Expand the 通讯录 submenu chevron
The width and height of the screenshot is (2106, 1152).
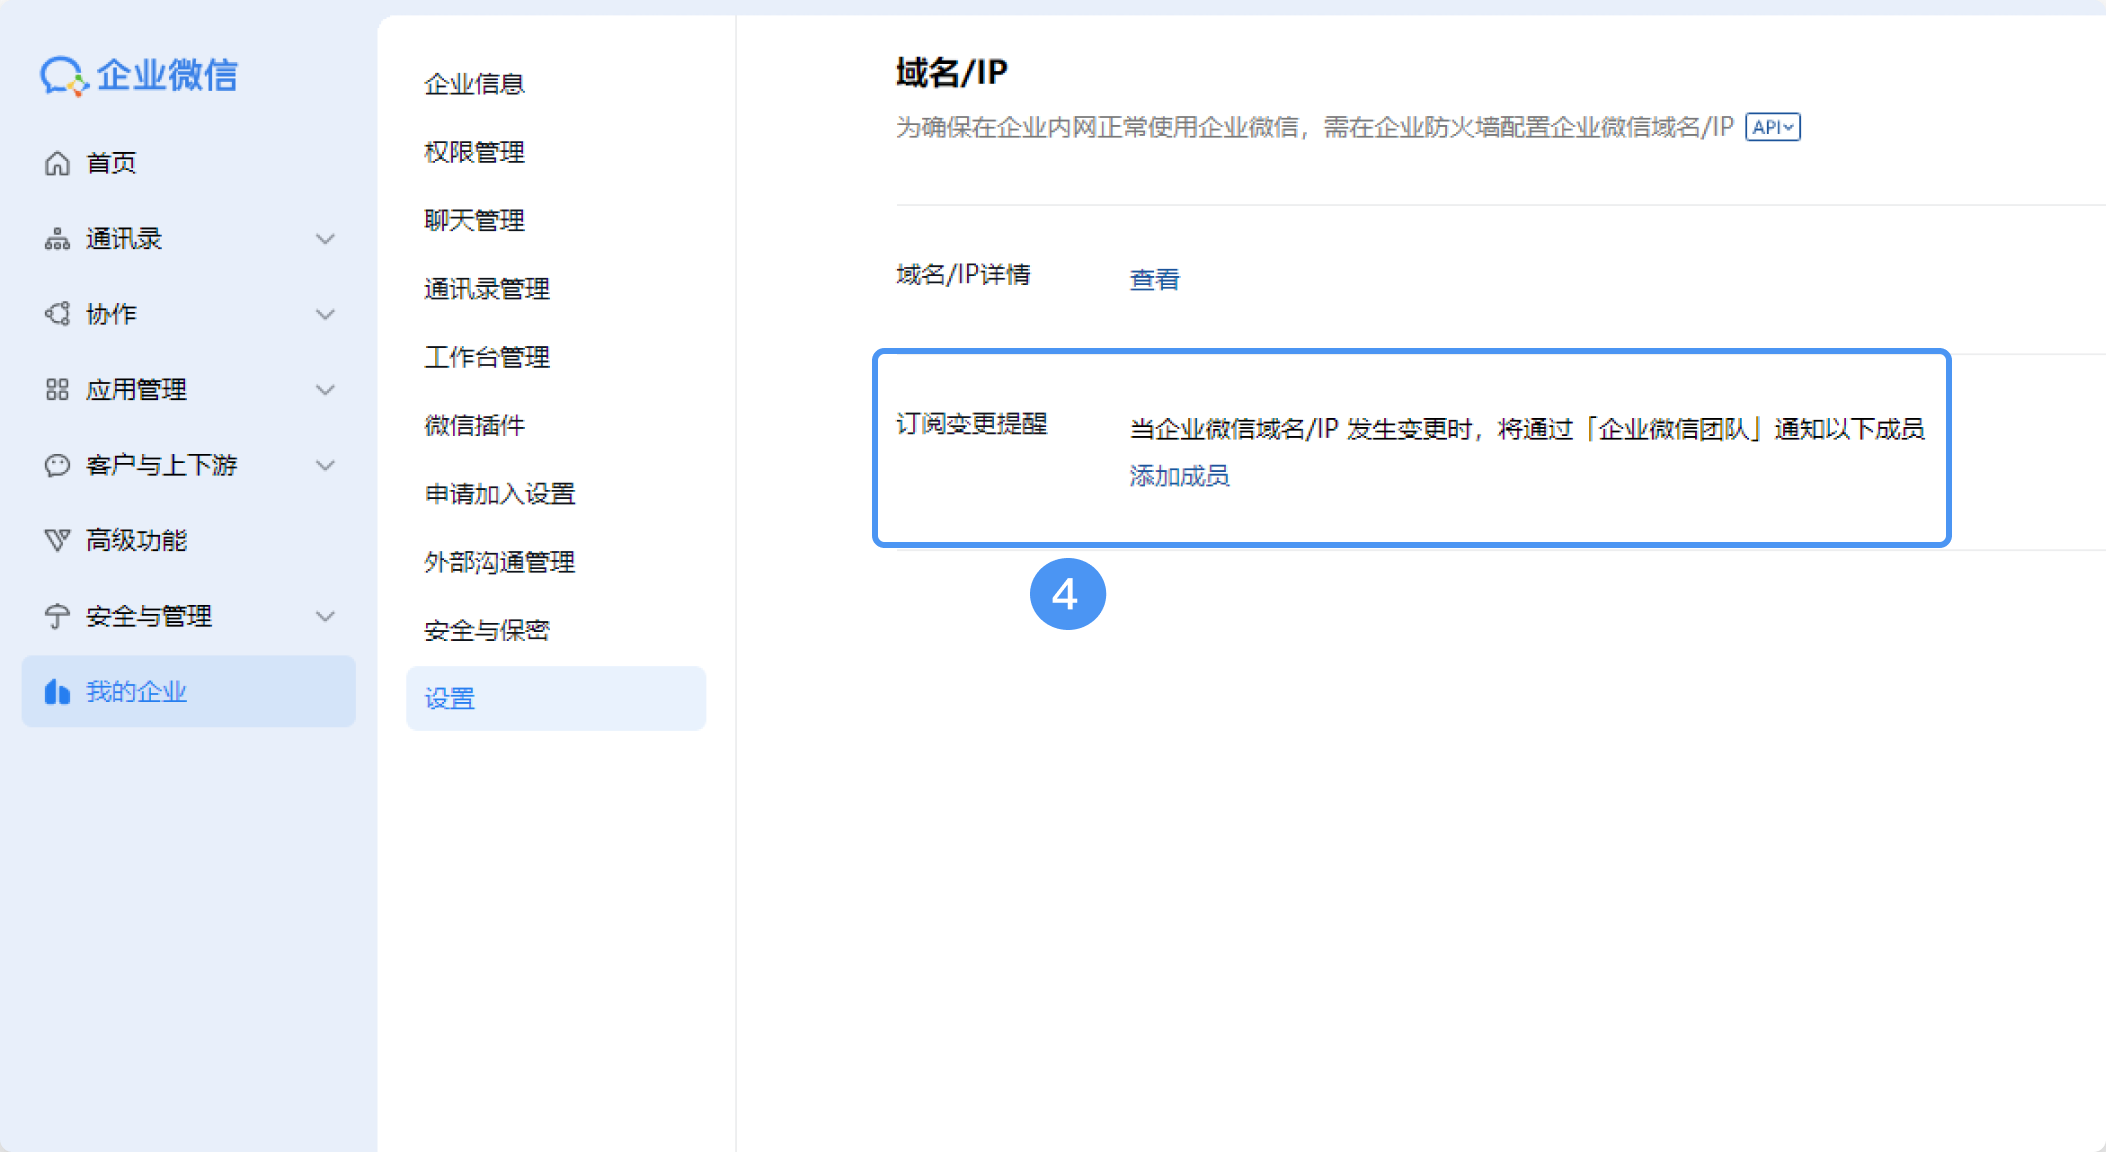click(325, 239)
